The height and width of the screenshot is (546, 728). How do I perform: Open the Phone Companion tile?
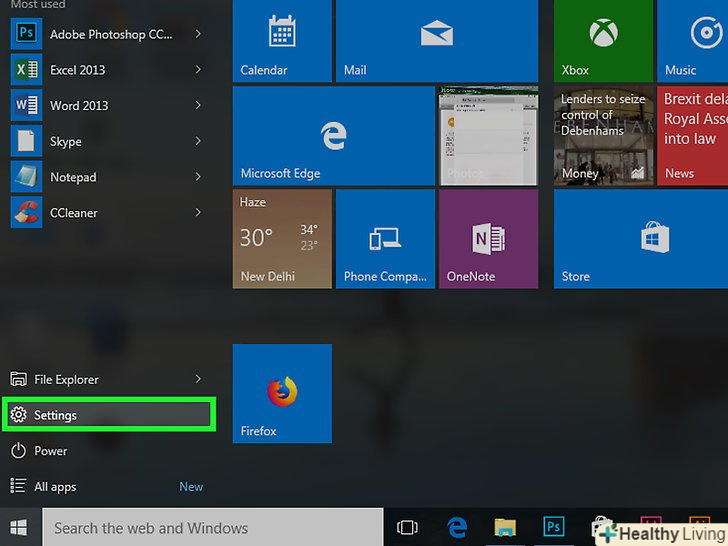(385, 239)
